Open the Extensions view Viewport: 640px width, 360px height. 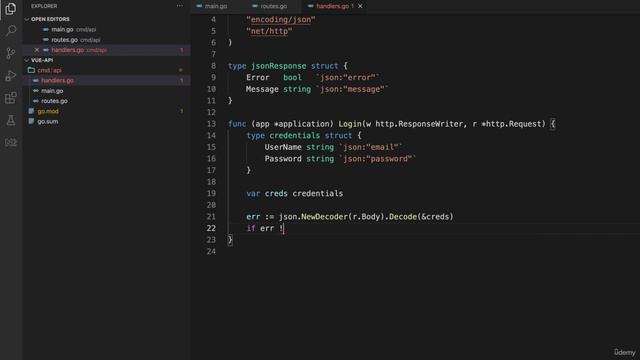pos(11,98)
